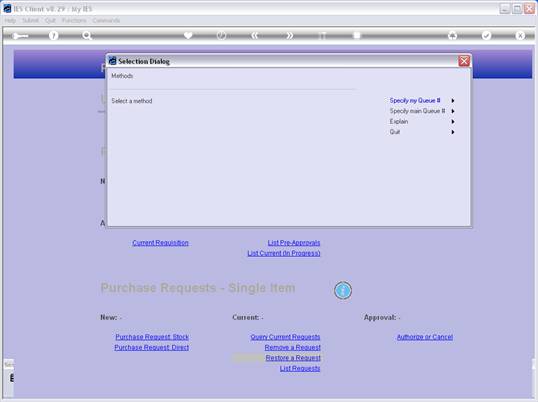Click the magnifier search icon
The image size is (538, 402).
87,36
